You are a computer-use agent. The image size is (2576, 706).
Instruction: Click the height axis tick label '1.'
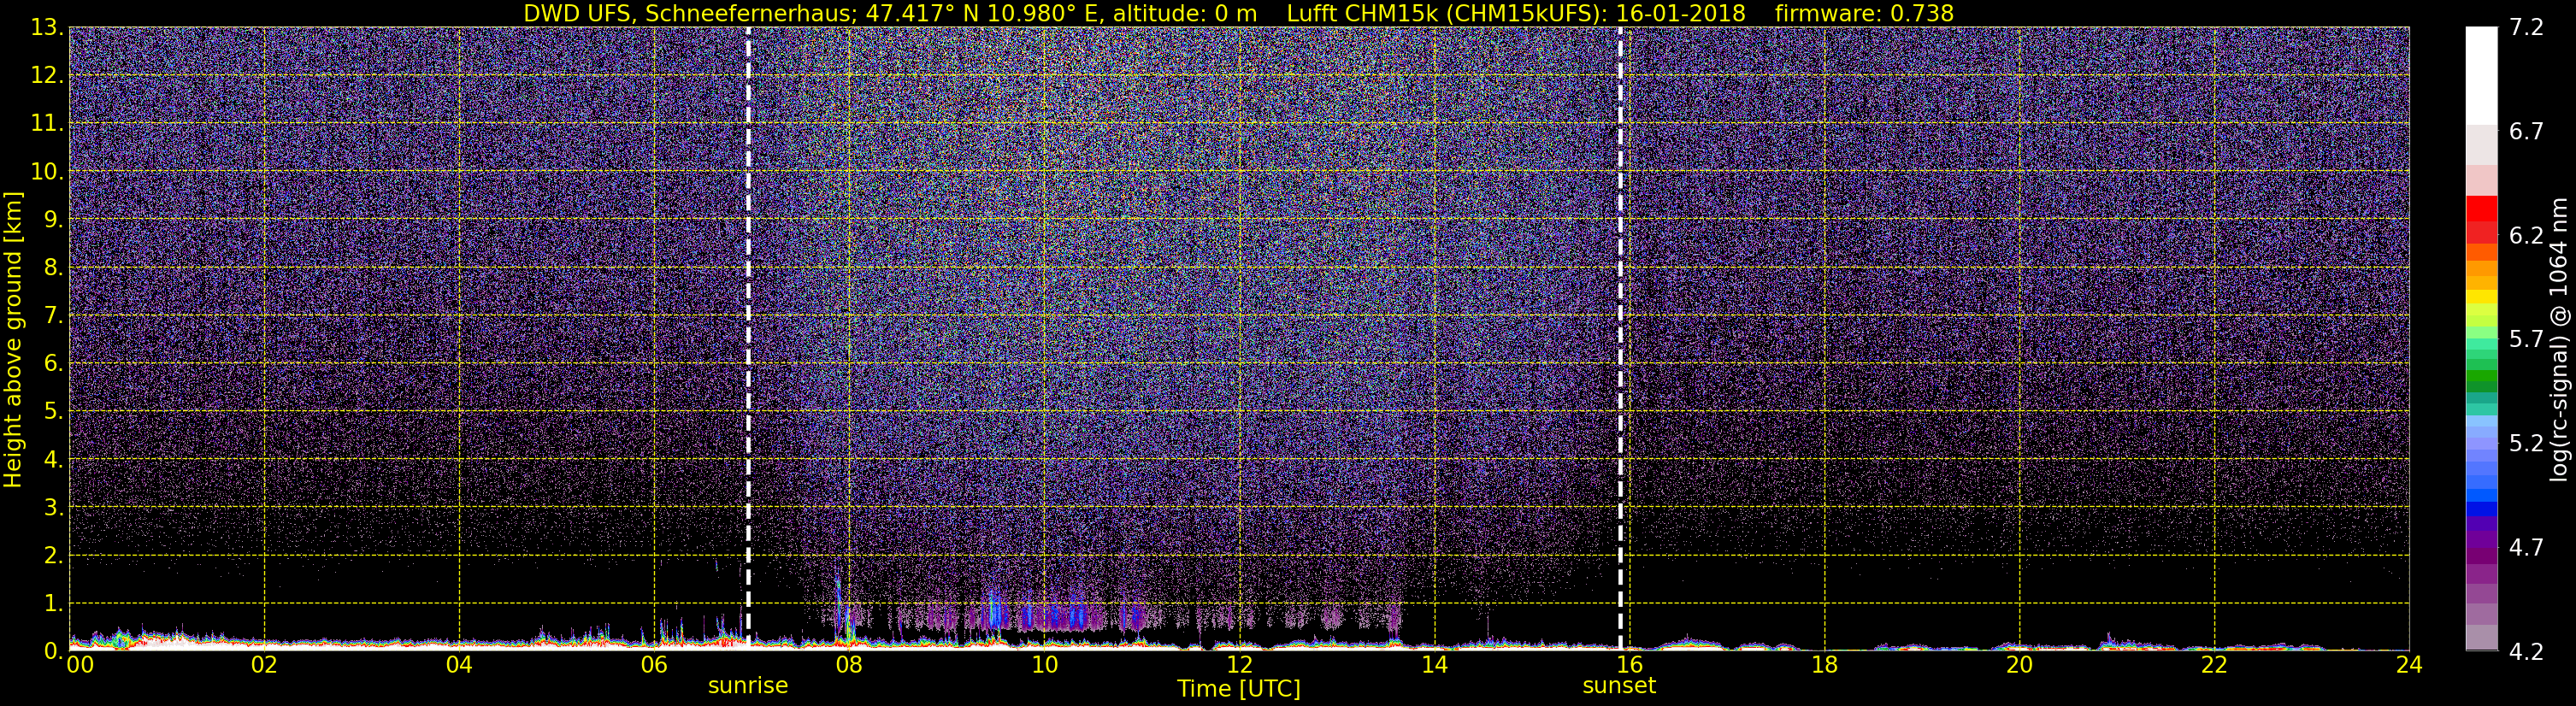[53, 604]
